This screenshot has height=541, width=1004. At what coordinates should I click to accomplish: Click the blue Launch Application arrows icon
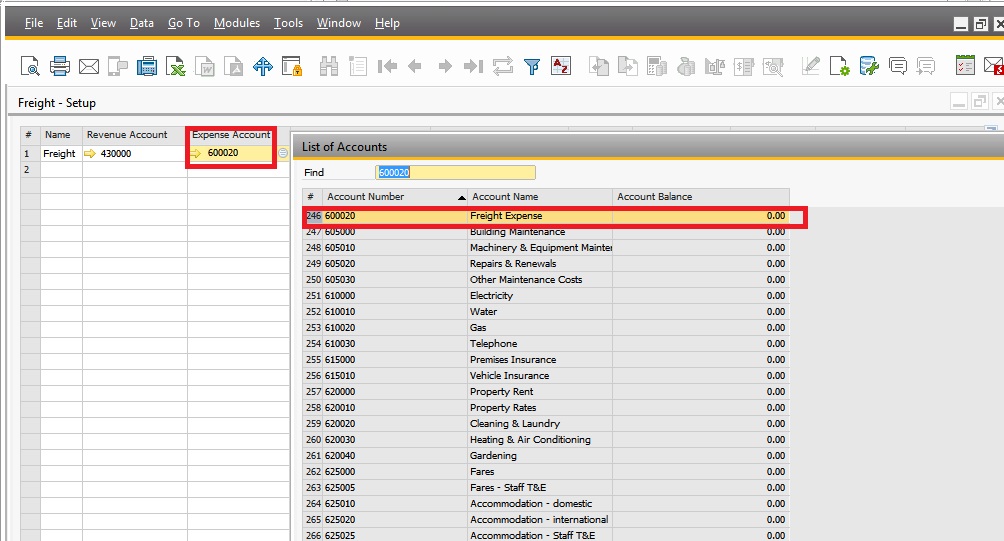(263, 66)
